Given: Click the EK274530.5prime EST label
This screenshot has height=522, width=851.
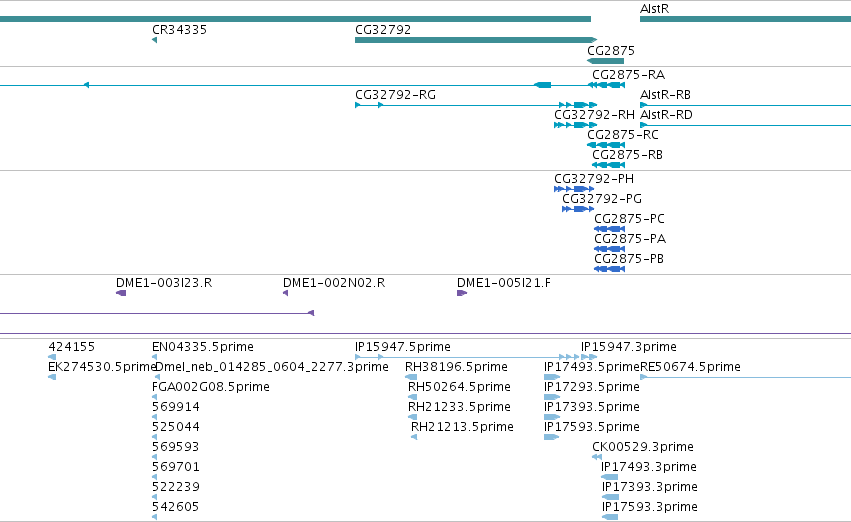Looking at the screenshot, I should click(x=102, y=367).
